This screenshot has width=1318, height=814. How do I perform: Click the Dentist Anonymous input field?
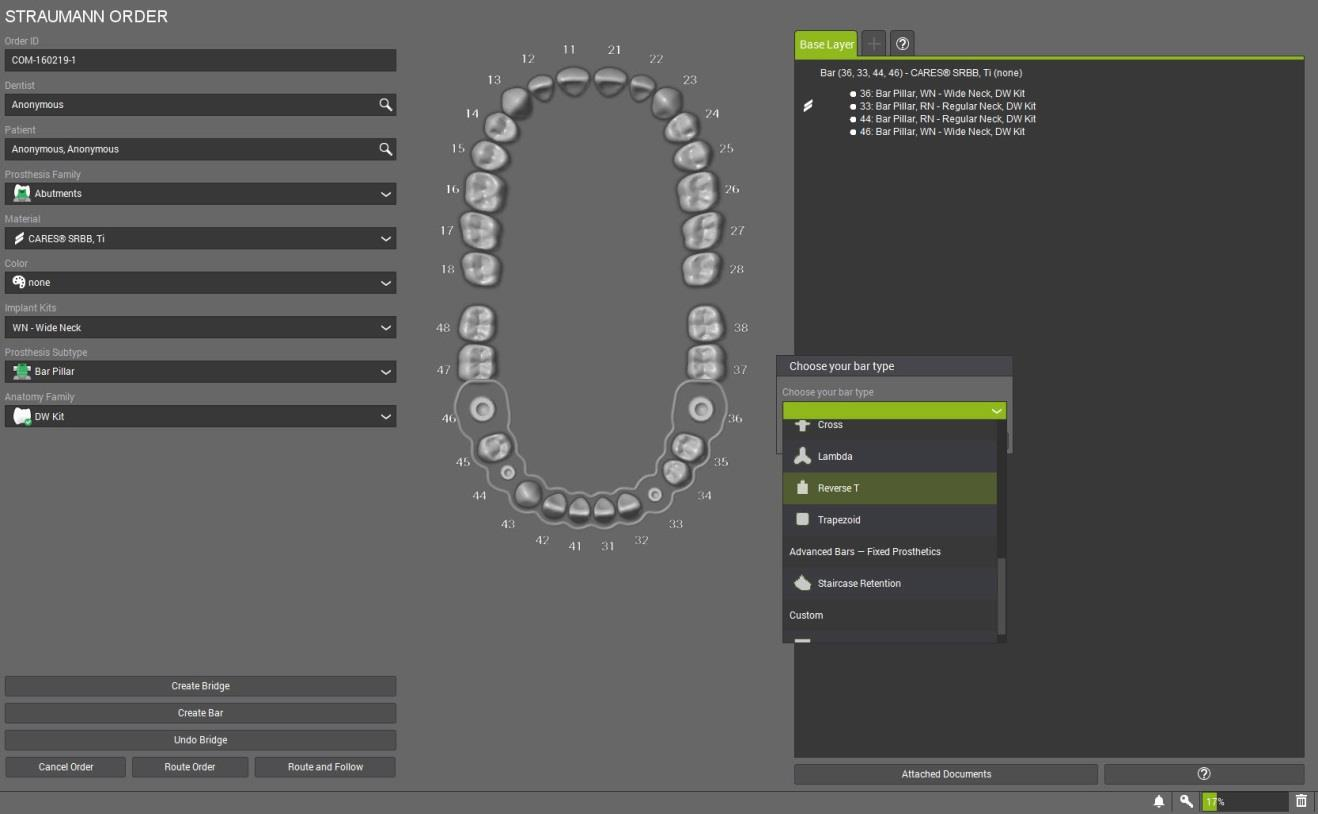click(x=200, y=105)
